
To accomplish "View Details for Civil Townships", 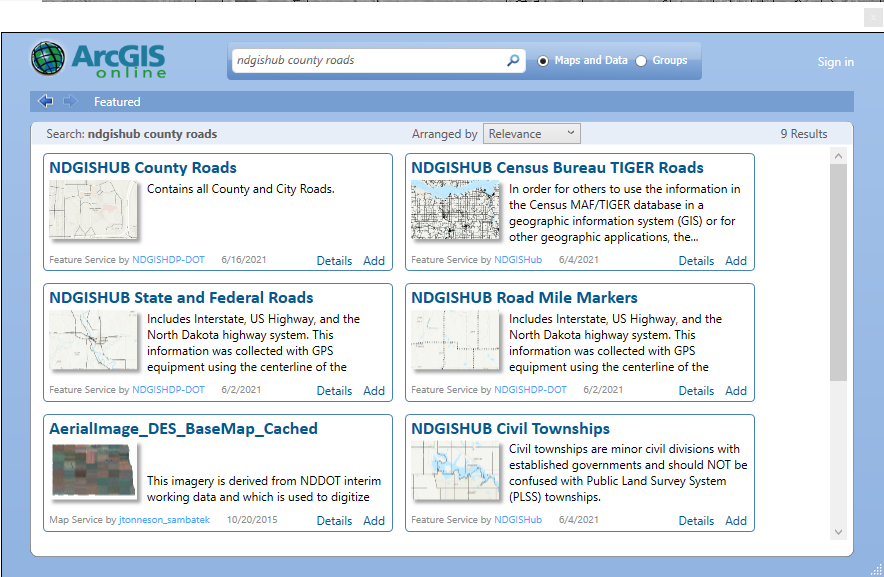I will click(x=696, y=521).
